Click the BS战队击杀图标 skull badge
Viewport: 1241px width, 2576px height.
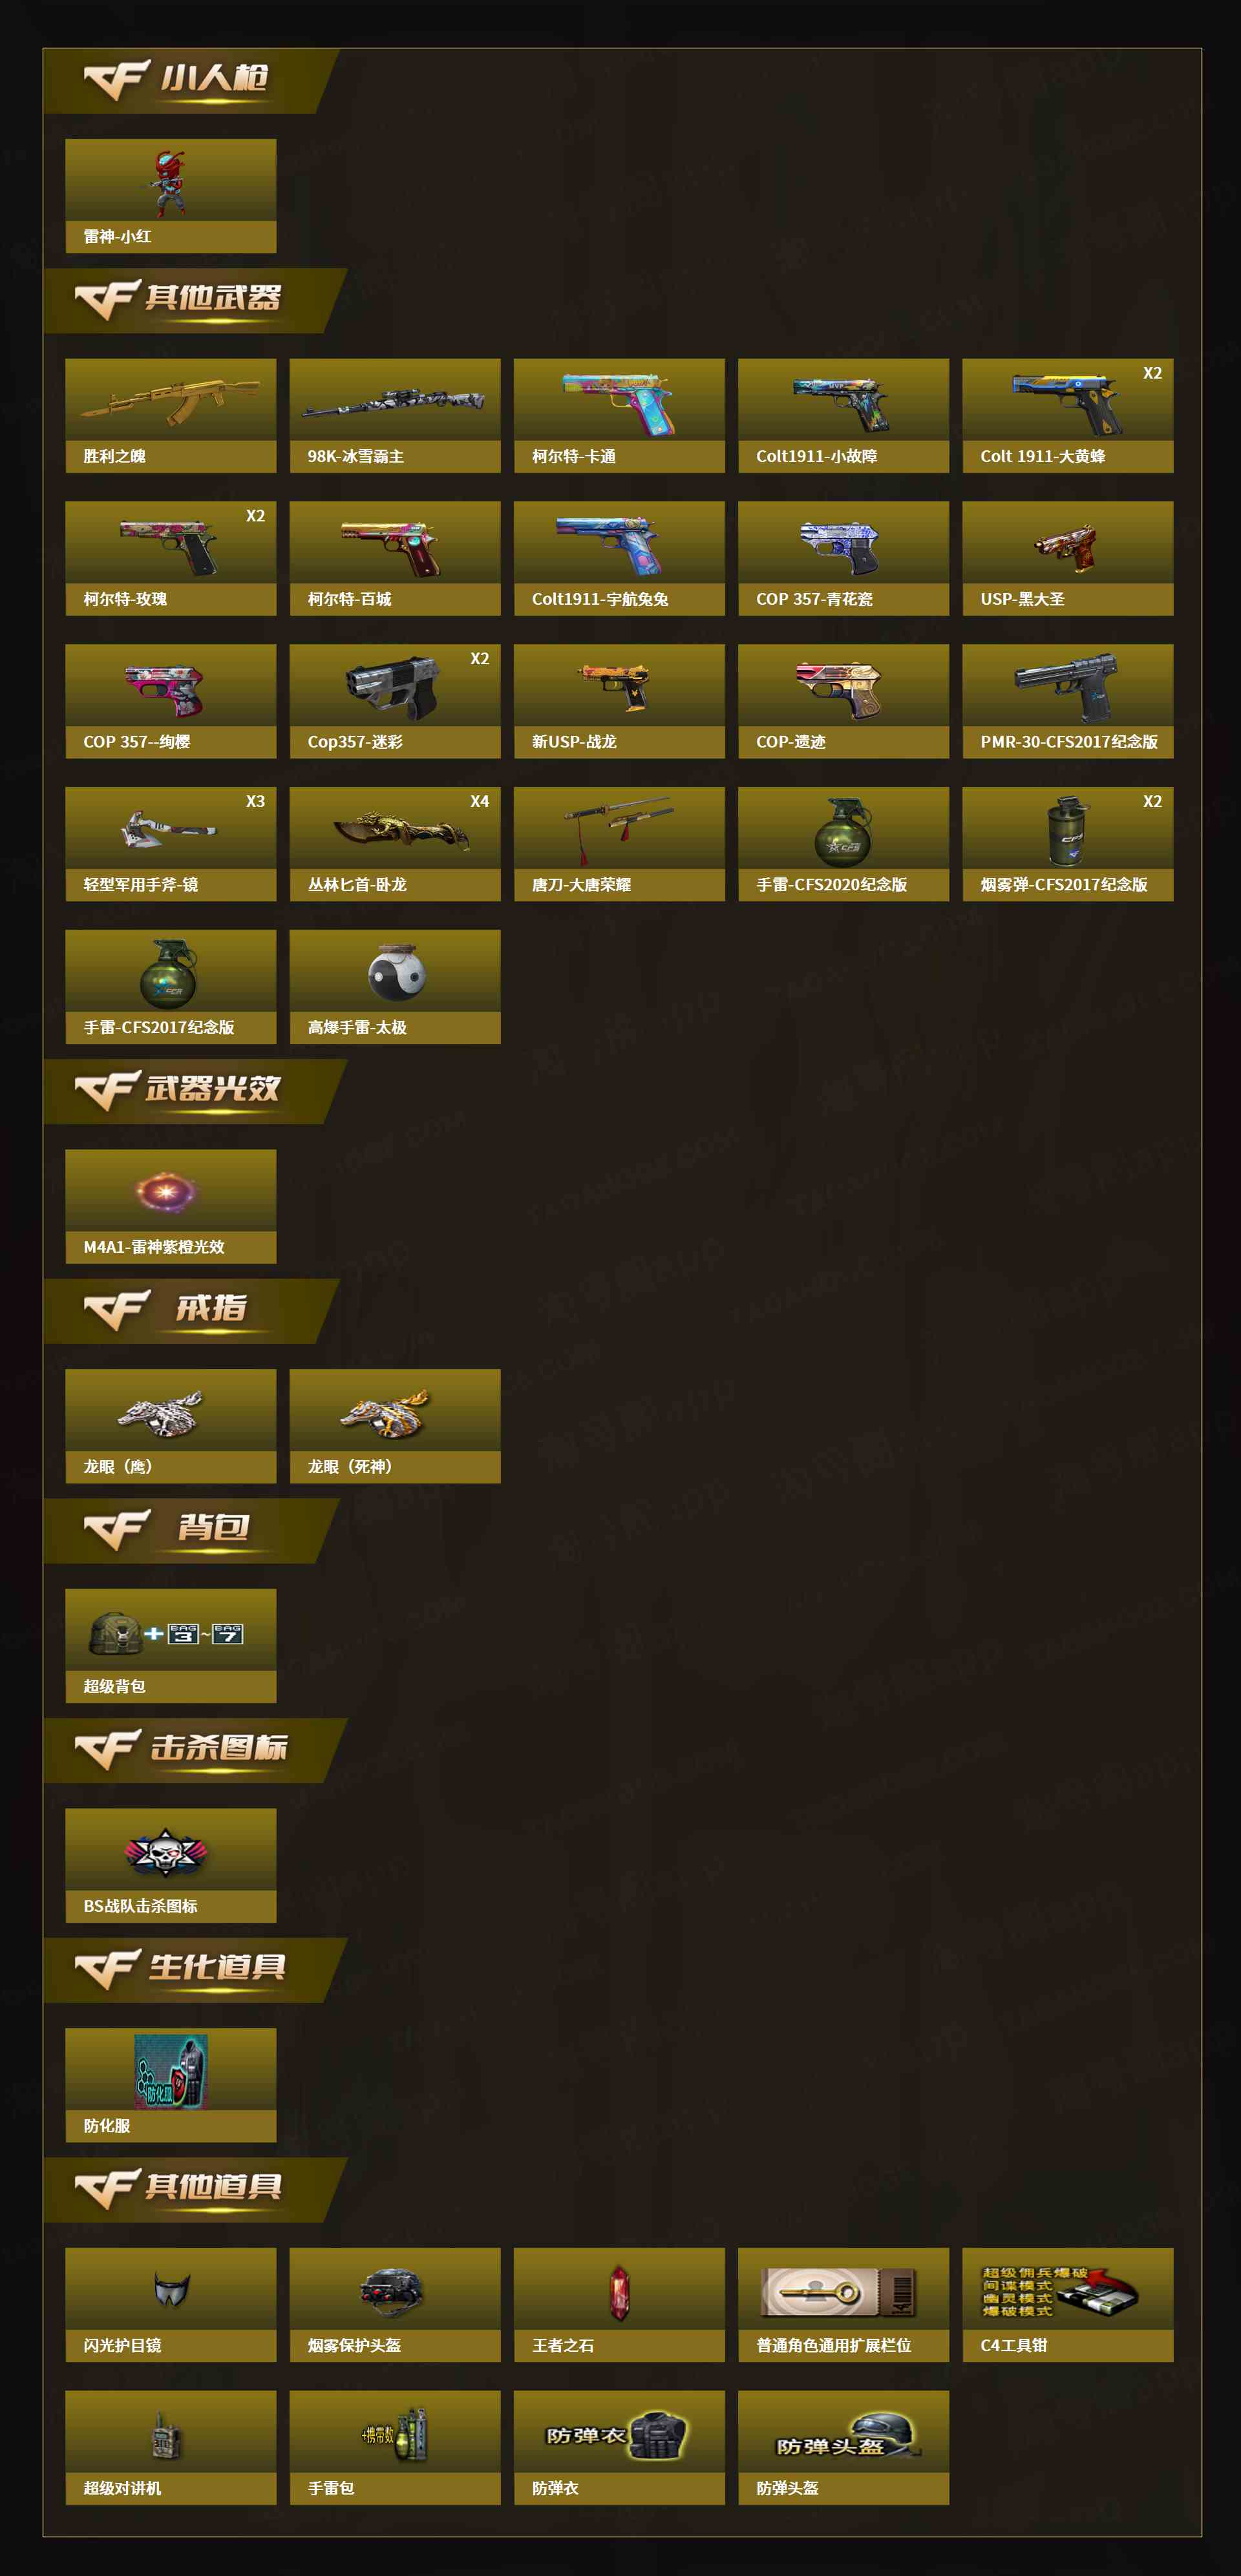tap(166, 1852)
